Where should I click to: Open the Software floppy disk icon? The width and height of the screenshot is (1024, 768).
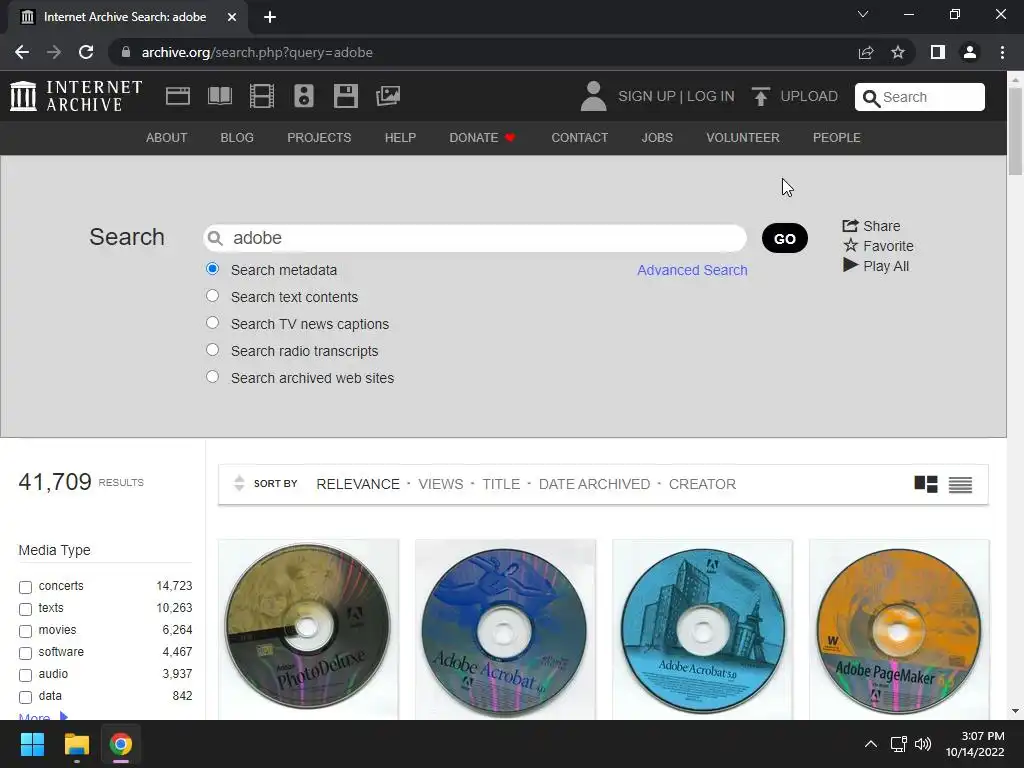coord(345,96)
